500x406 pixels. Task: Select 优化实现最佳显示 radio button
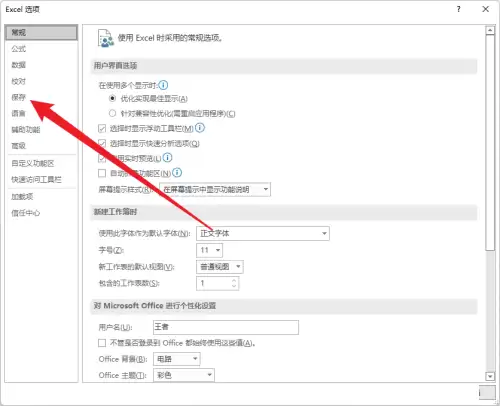113,98
